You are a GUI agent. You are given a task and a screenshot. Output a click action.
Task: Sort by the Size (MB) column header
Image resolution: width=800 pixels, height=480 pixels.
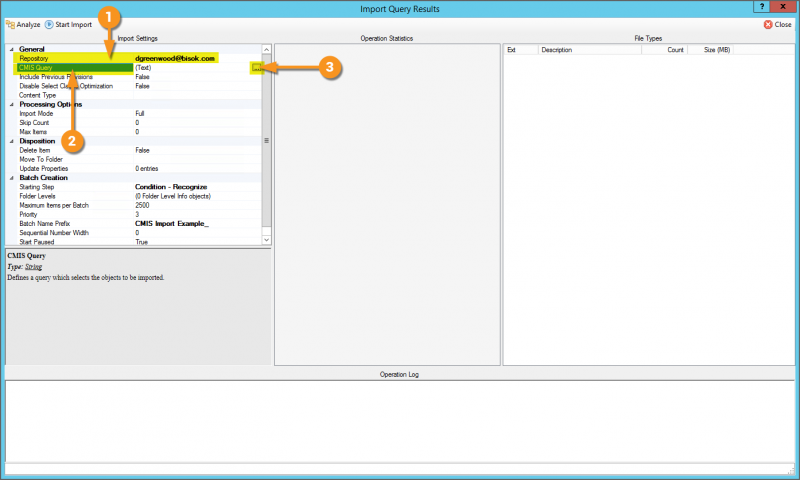pos(712,49)
